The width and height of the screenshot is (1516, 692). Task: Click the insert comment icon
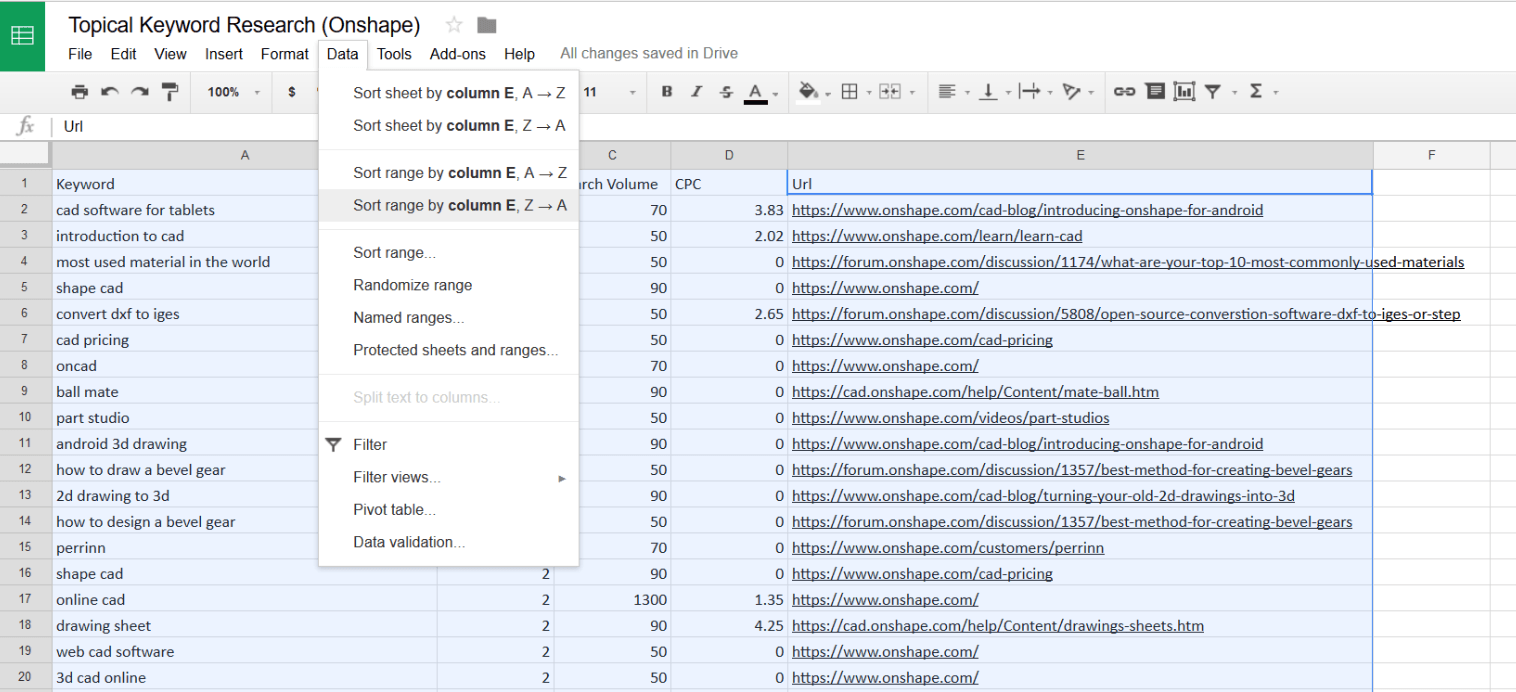pos(1155,92)
